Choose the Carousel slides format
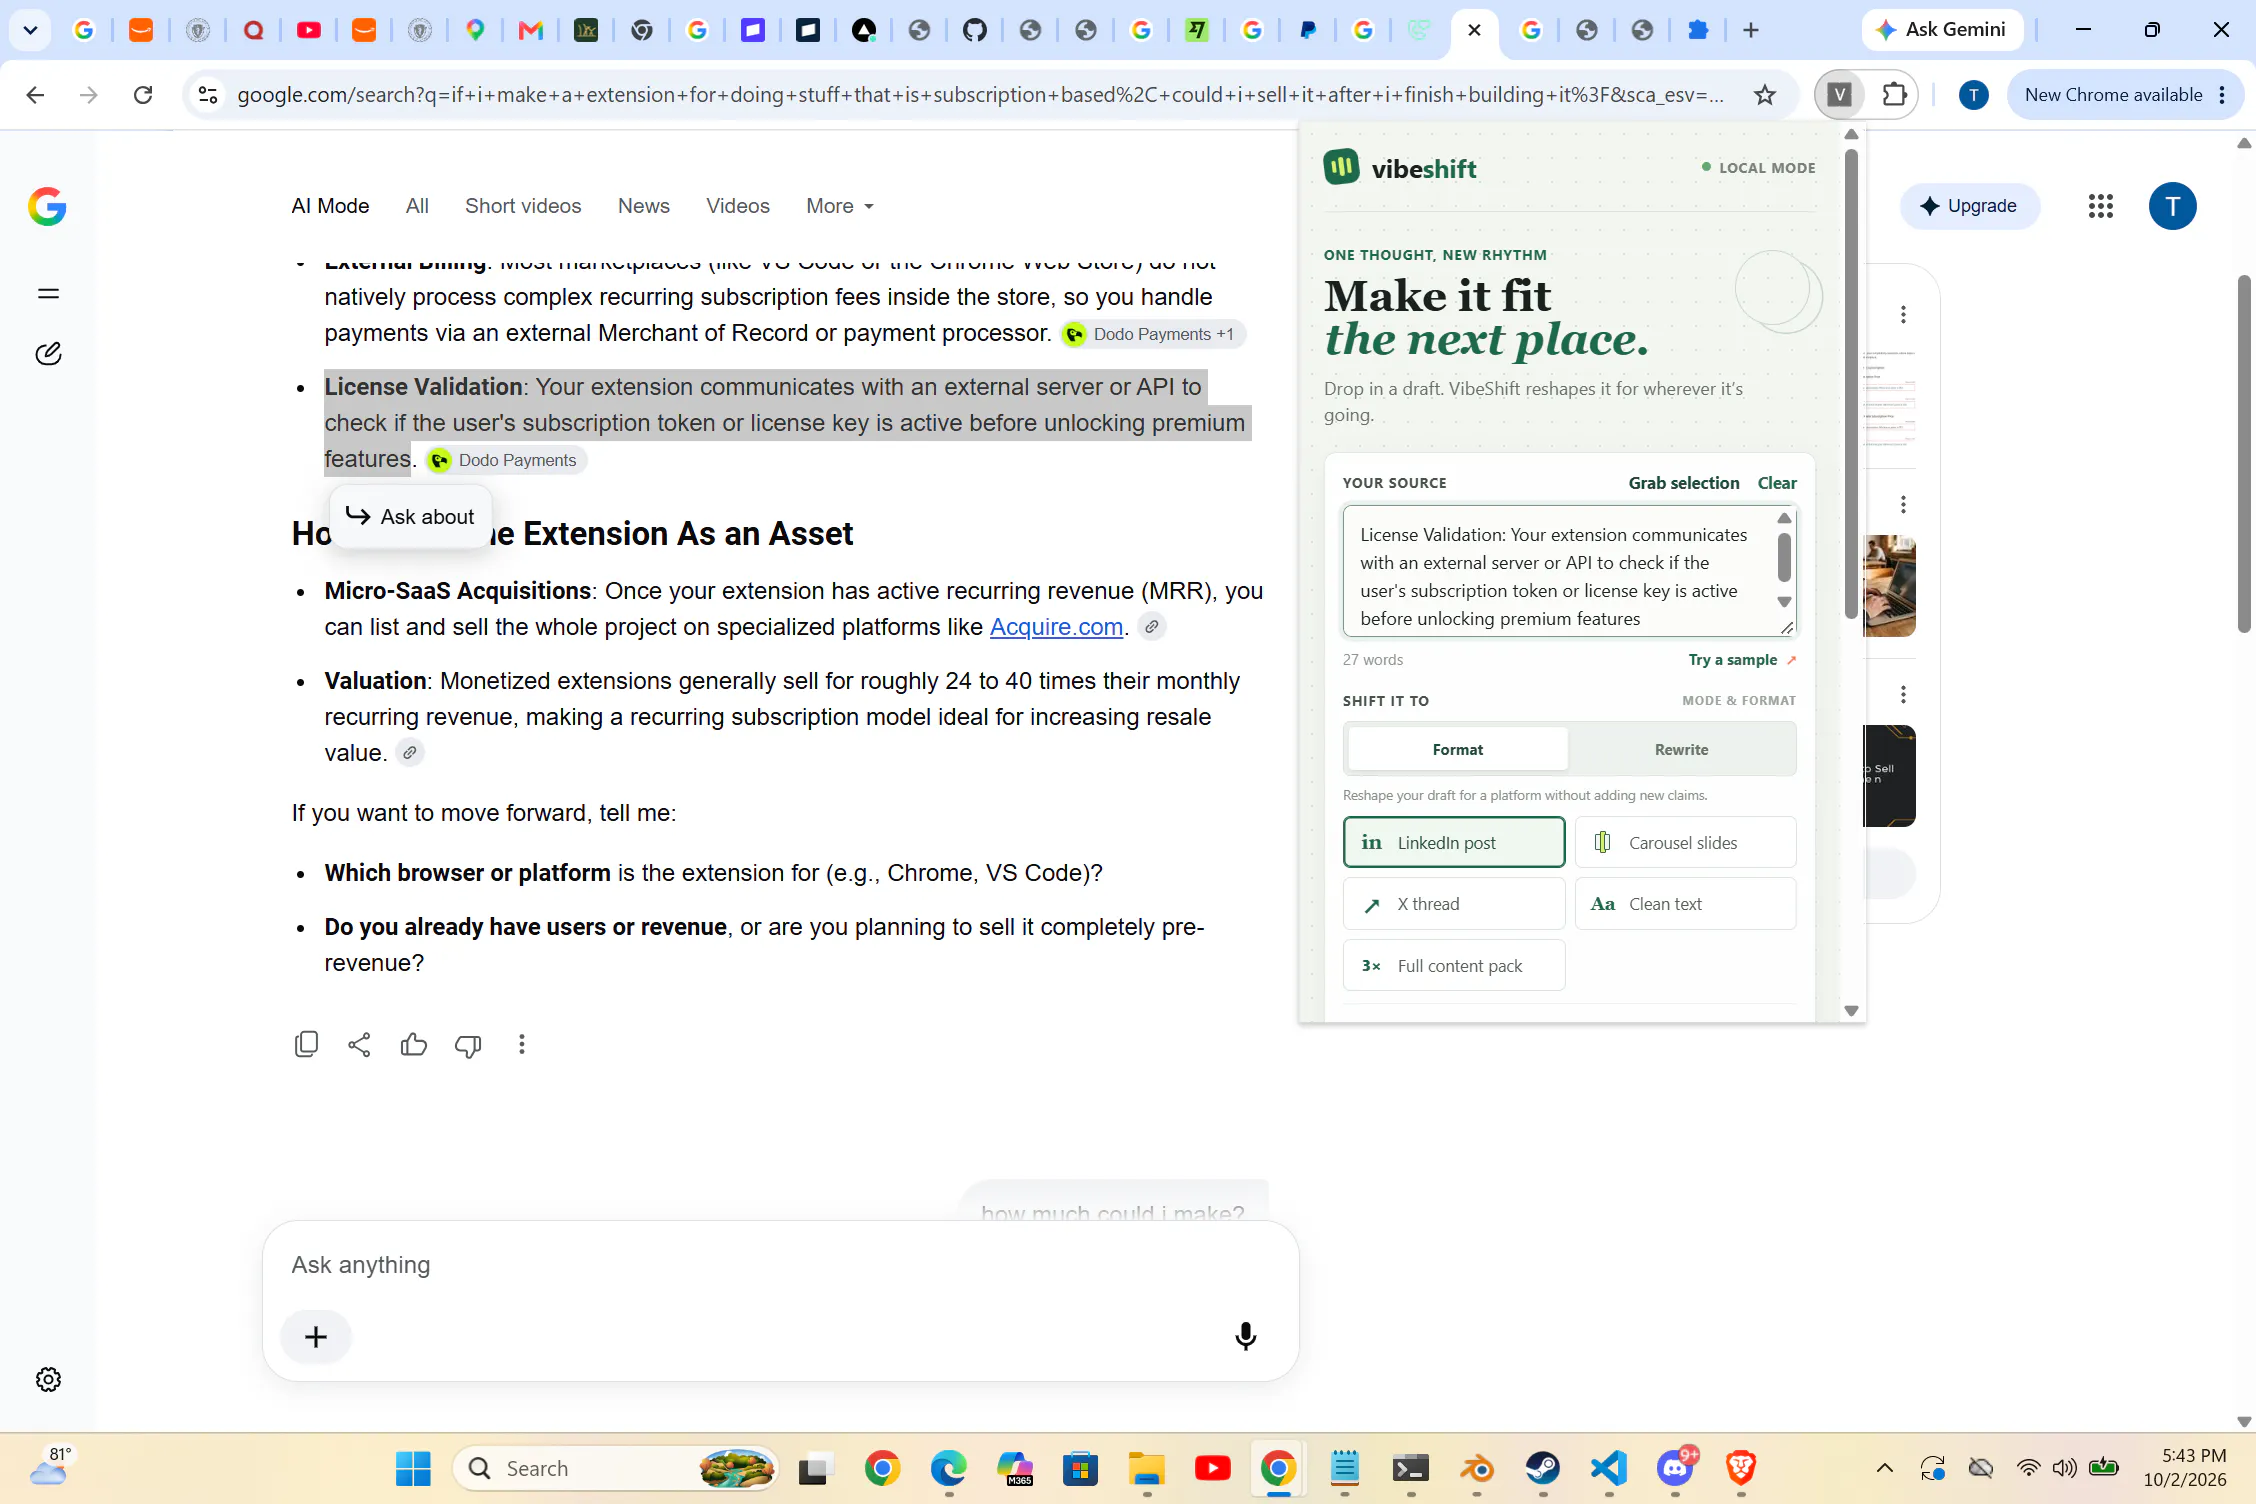Screen dimensions: 2256x1504 1685,843
